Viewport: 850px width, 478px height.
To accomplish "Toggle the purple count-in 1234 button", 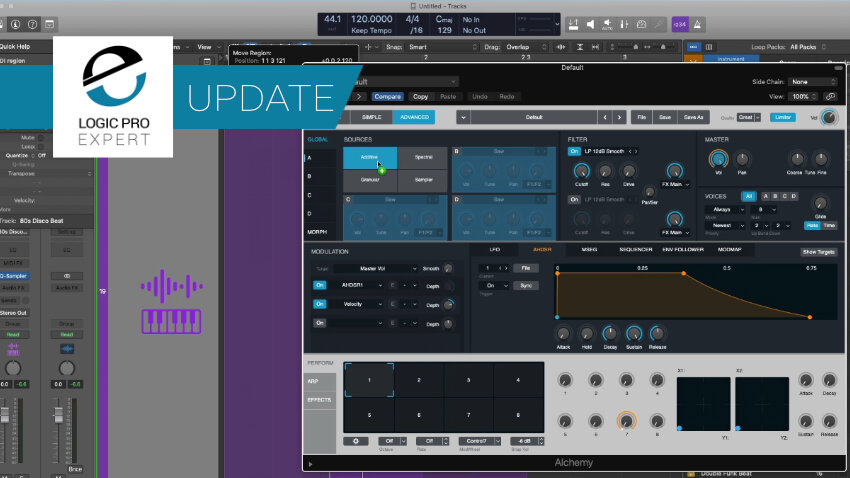I will [x=680, y=24].
